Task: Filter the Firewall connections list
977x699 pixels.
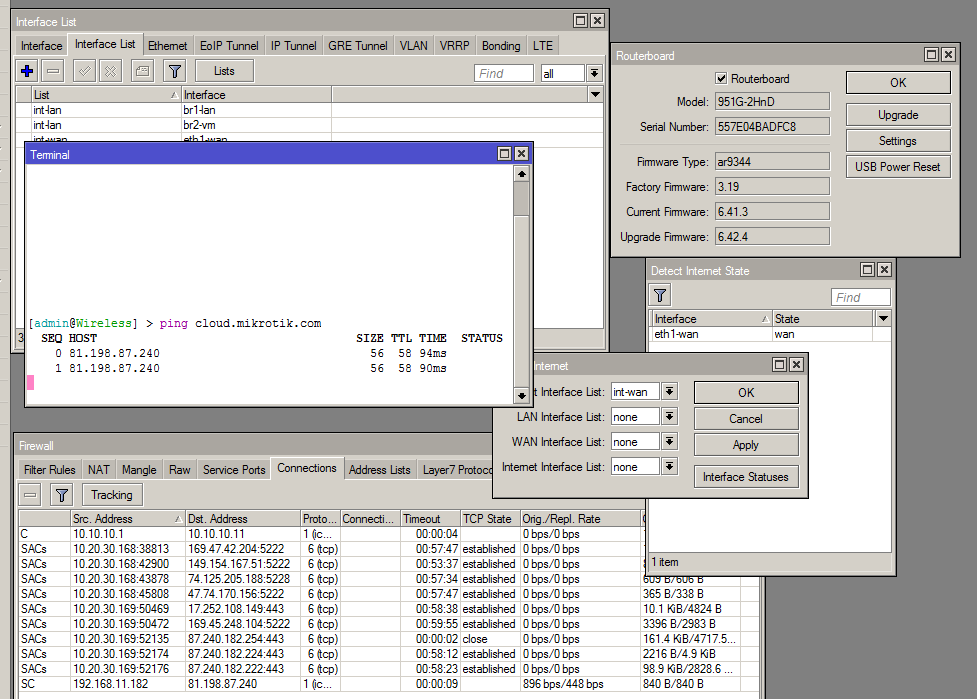Action: pyautogui.click(x=62, y=495)
